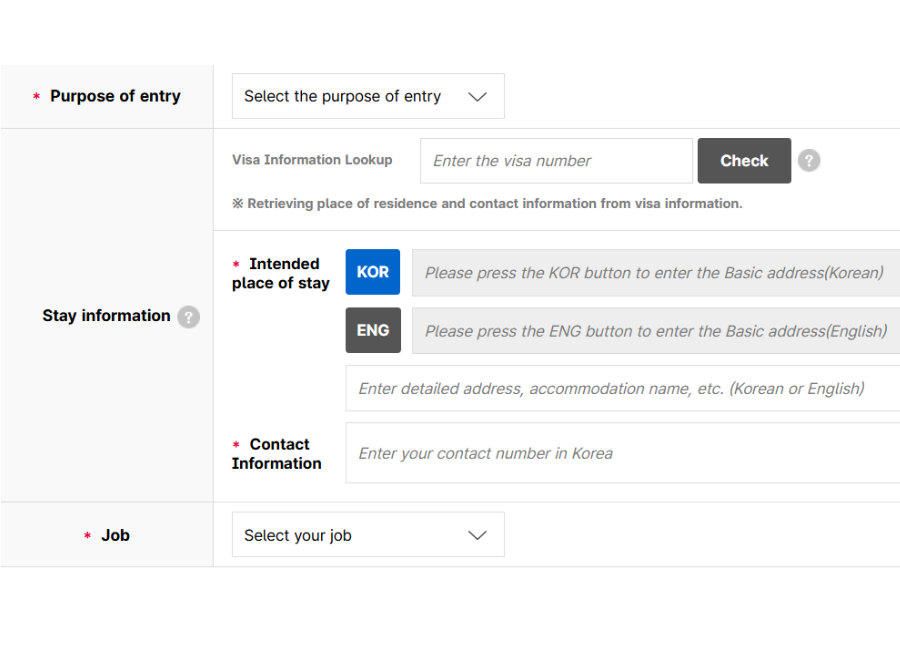Focus the Enter the visa number field
Viewport: 900px width, 650px height.
(556, 161)
